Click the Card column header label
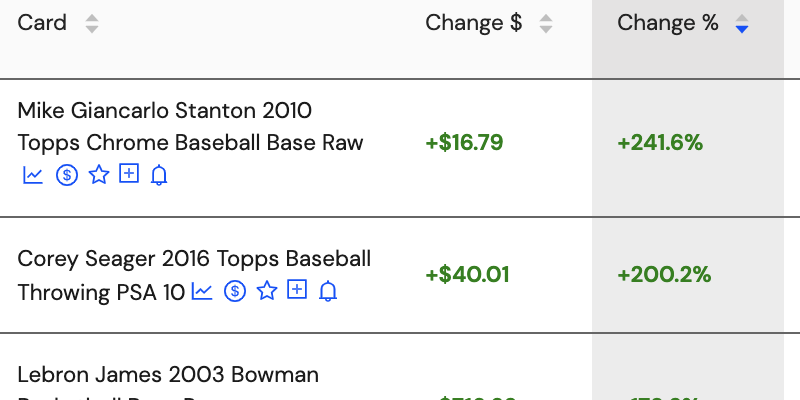The image size is (800, 400). point(42,22)
